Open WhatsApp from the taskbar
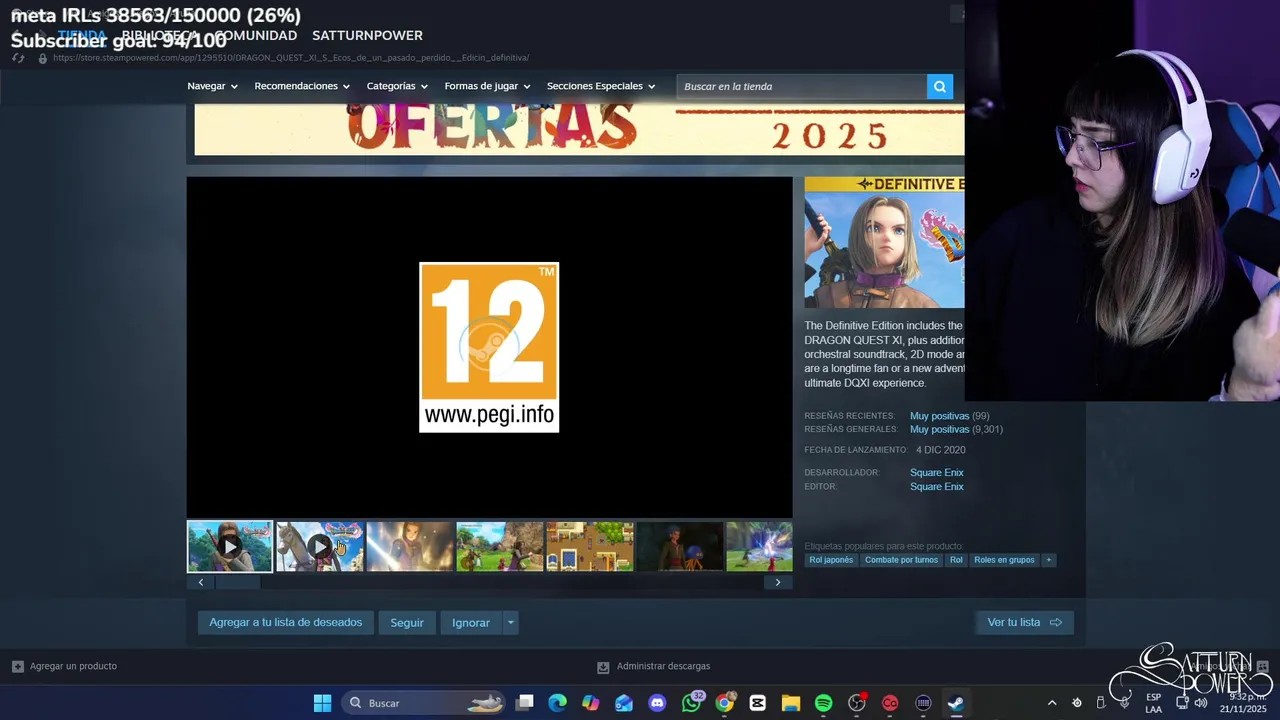The width and height of the screenshot is (1280, 720). 691,703
